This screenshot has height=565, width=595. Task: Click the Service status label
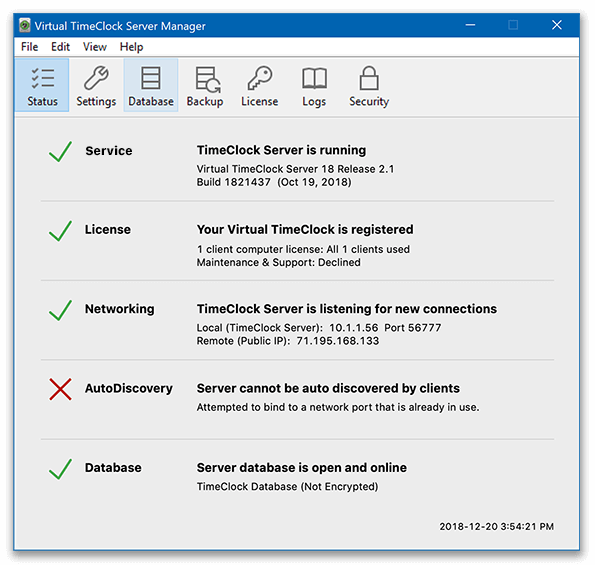[109, 151]
